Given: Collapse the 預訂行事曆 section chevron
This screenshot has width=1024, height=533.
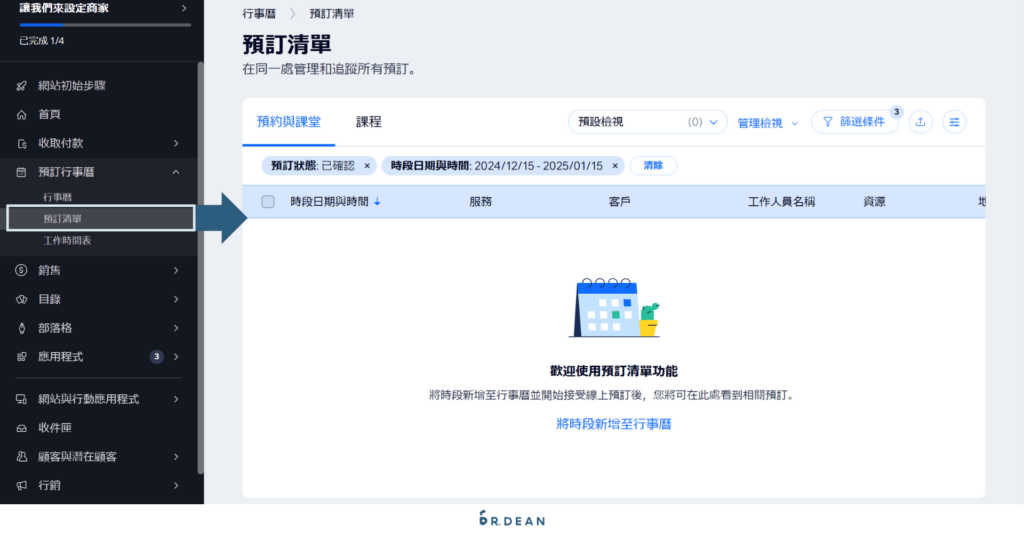Looking at the screenshot, I should pos(176,172).
